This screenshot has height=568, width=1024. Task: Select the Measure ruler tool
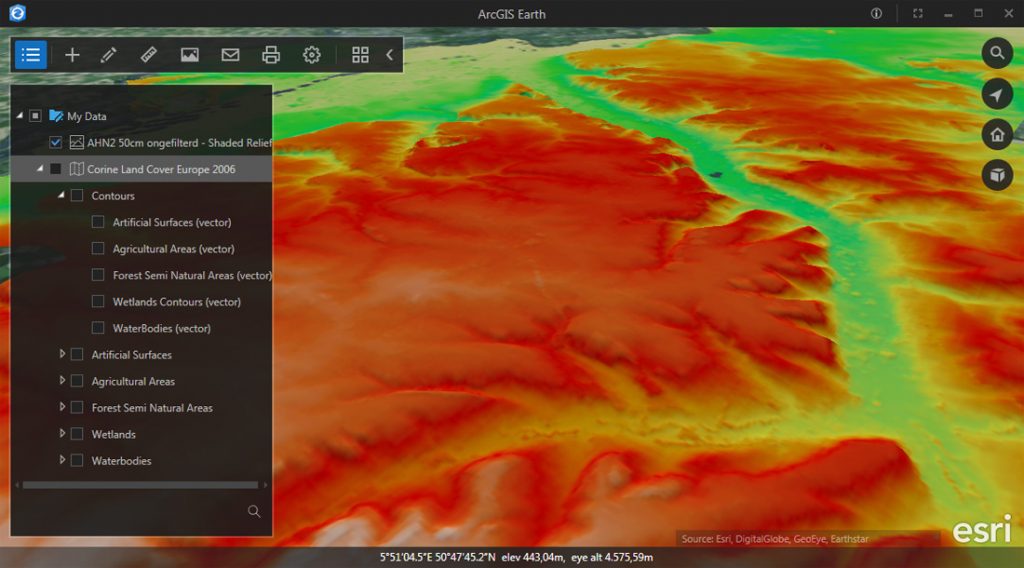pyautogui.click(x=149, y=55)
